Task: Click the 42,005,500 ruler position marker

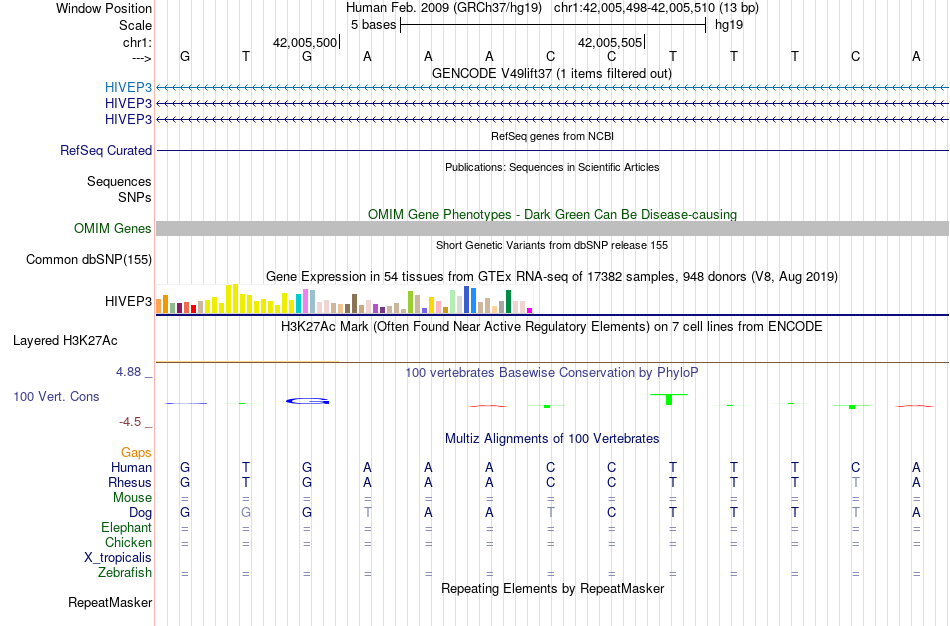Action: (305, 42)
